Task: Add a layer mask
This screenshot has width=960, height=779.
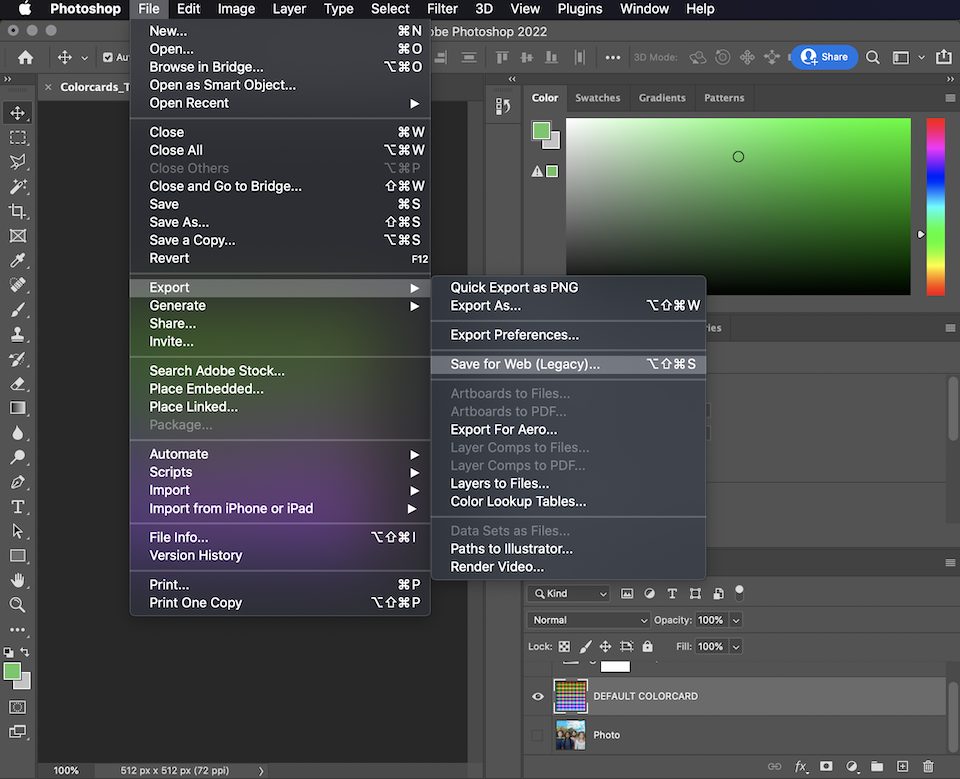Action: [826, 766]
